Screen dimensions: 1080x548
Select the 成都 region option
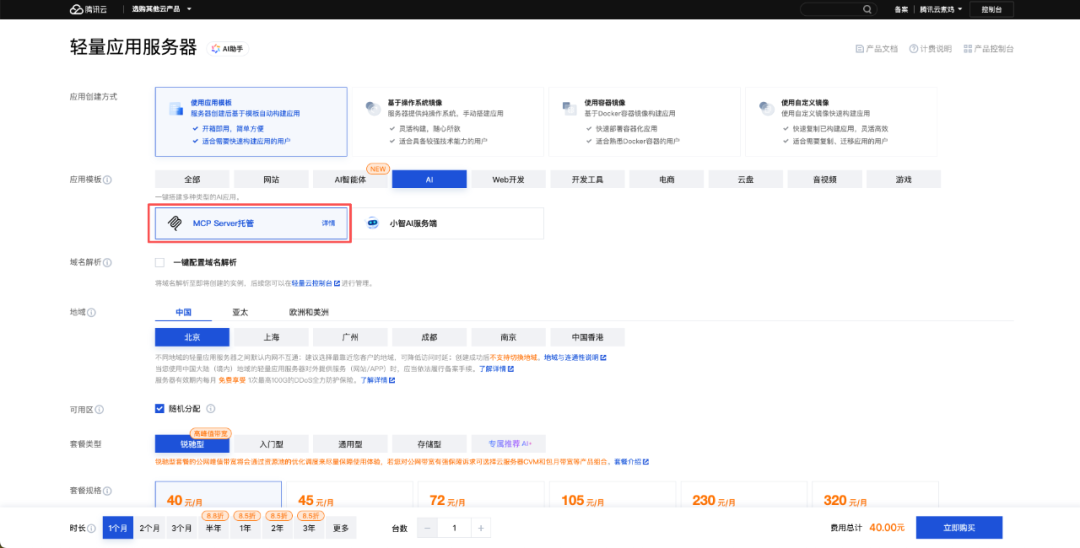click(429, 337)
